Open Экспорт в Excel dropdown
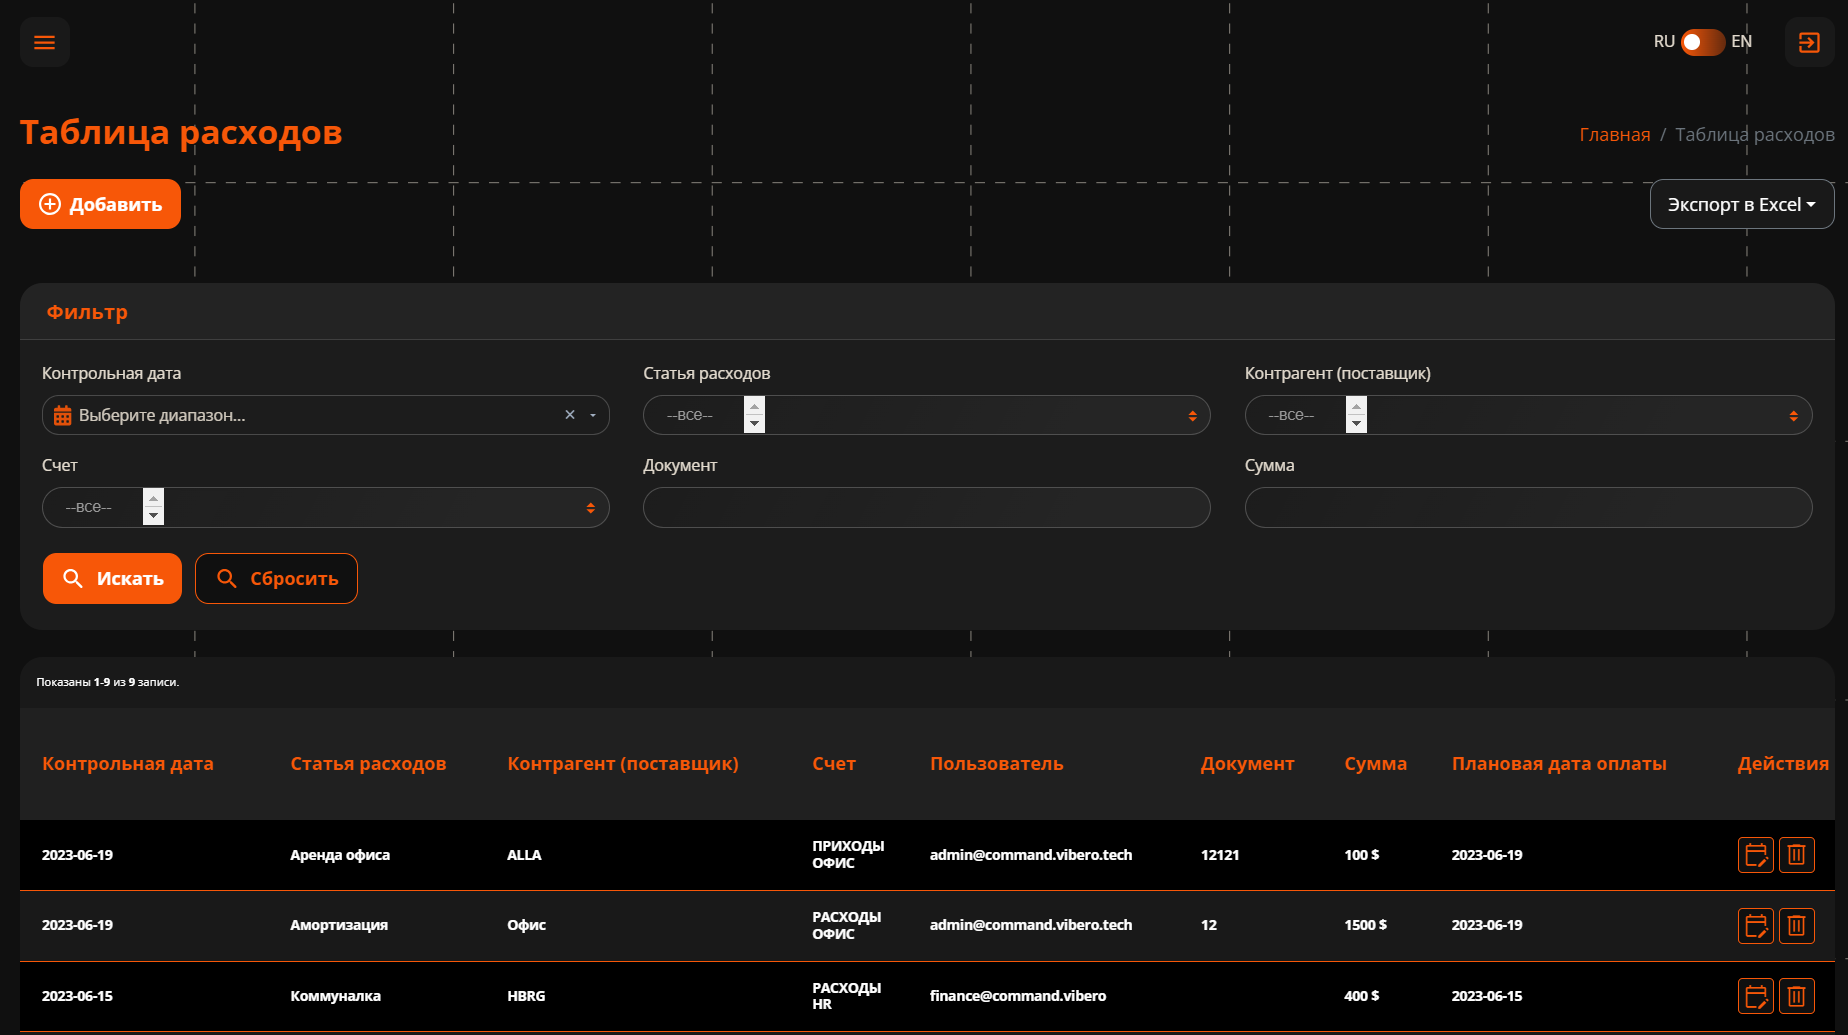The width and height of the screenshot is (1848, 1035). (x=1741, y=204)
